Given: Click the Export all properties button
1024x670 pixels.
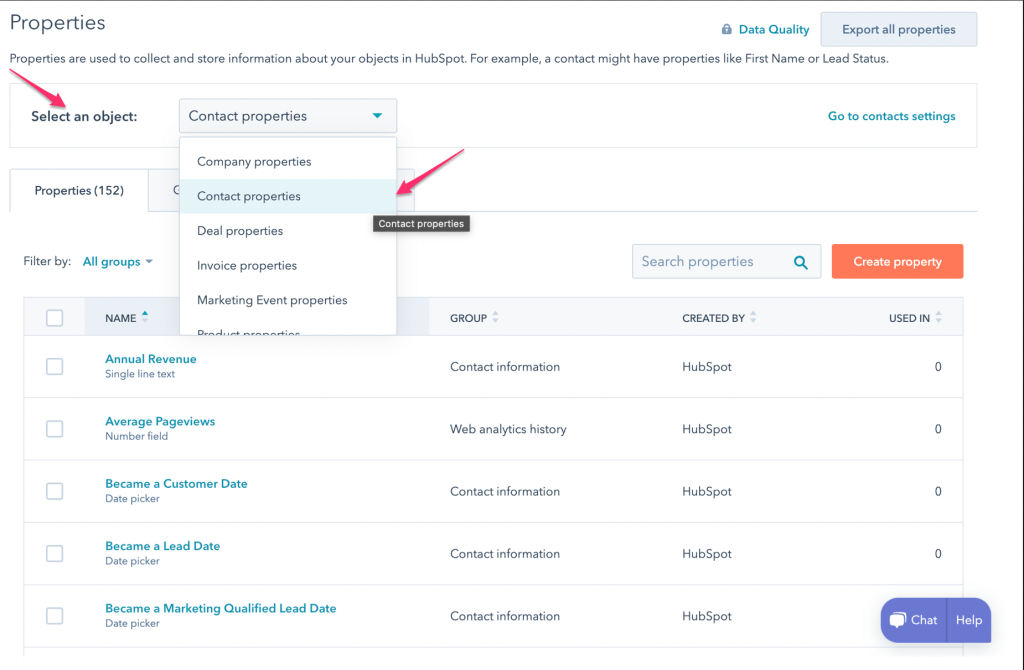Looking at the screenshot, I should point(899,29).
